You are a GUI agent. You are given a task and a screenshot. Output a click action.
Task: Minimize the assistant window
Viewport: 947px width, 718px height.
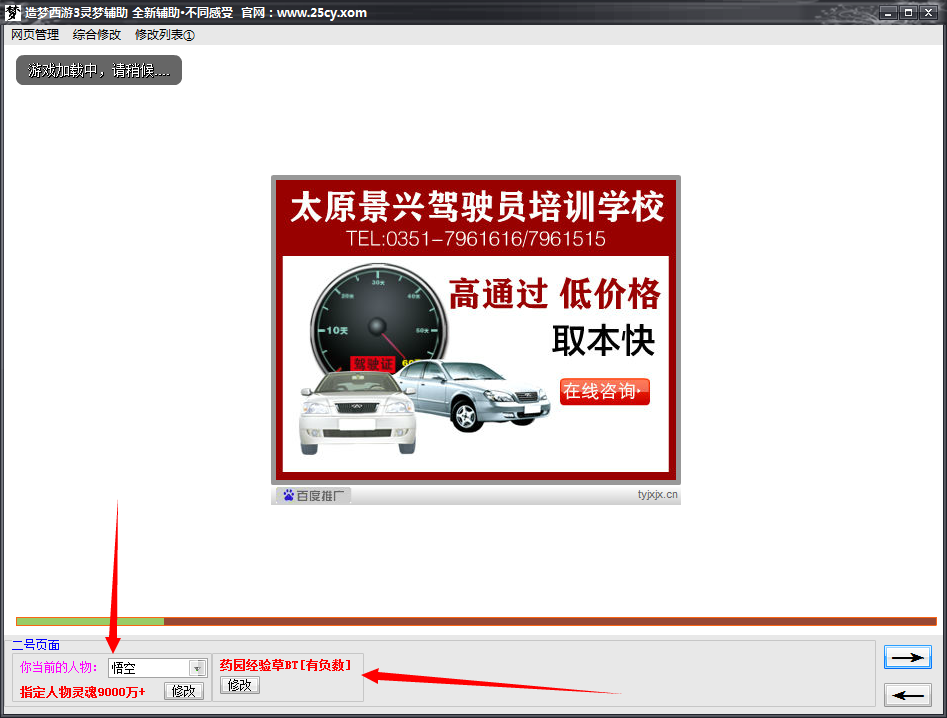(888, 13)
